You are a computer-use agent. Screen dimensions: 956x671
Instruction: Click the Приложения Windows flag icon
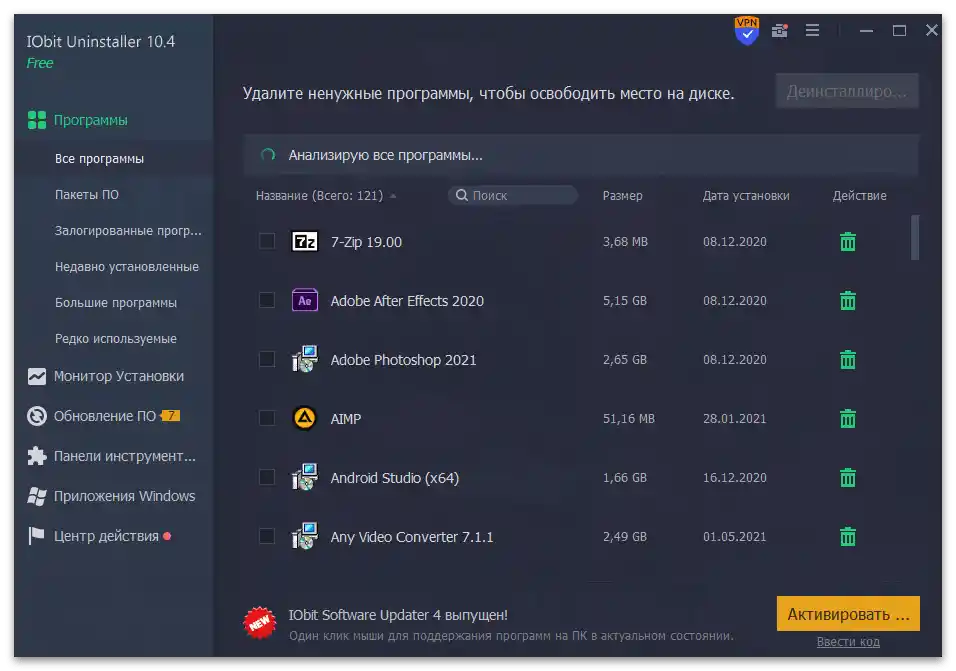click(x=37, y=496)
